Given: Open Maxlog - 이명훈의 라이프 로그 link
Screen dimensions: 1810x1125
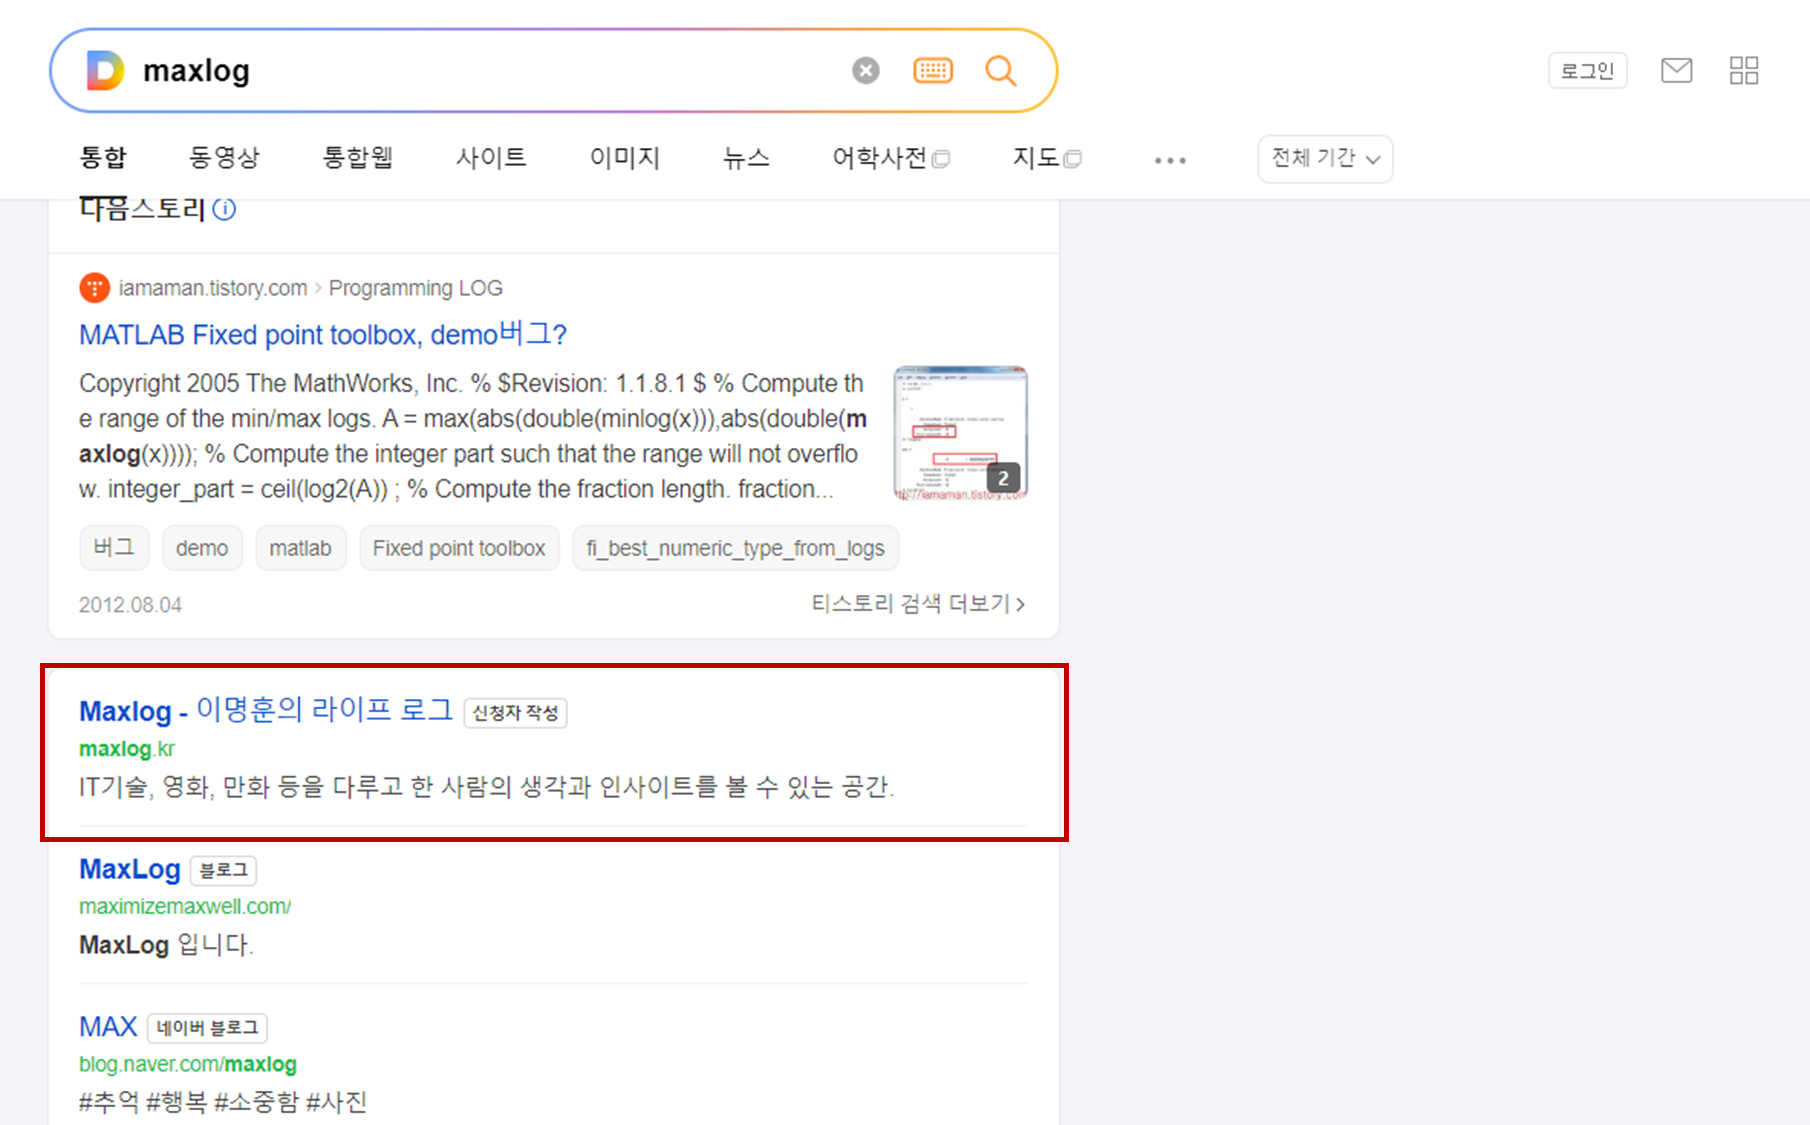Looking at the screenshot, I should (266, 711).
